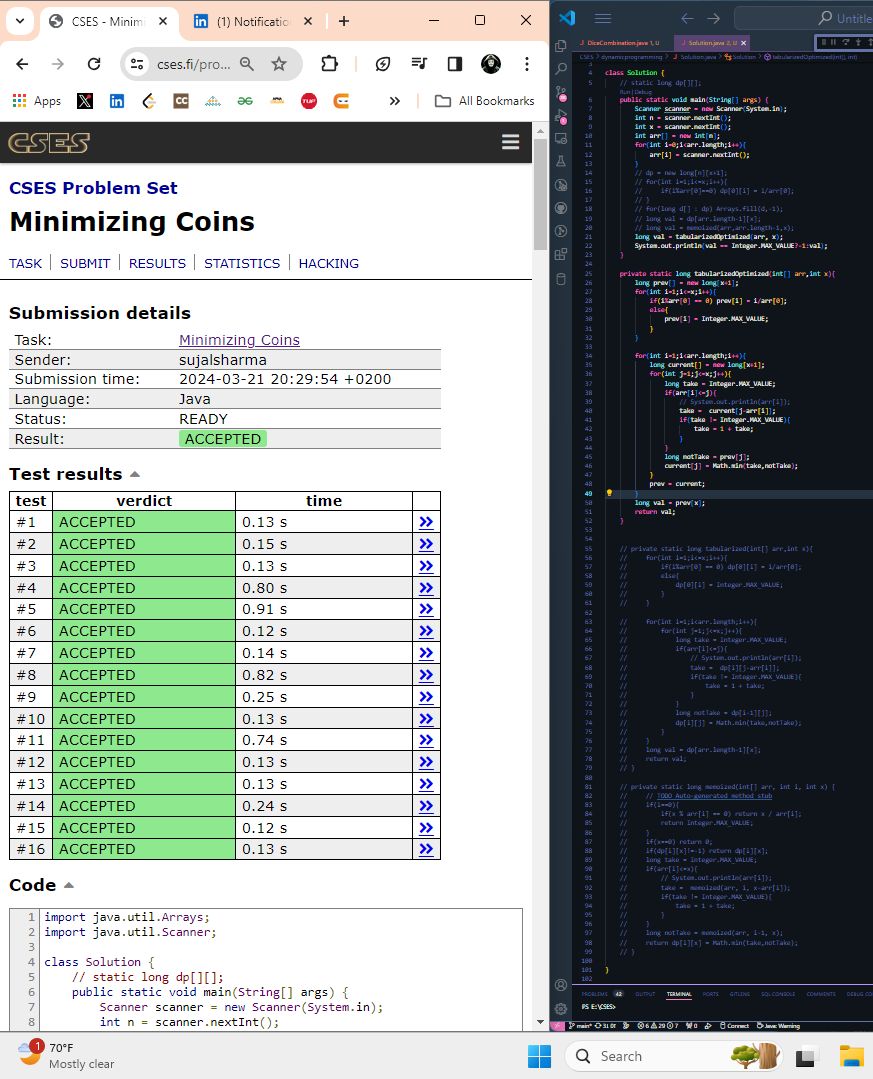Image resolution: width=873 pixels, height=1079 pixels.
Task: Open the Search view in VS Code
Action: [561, 69]
